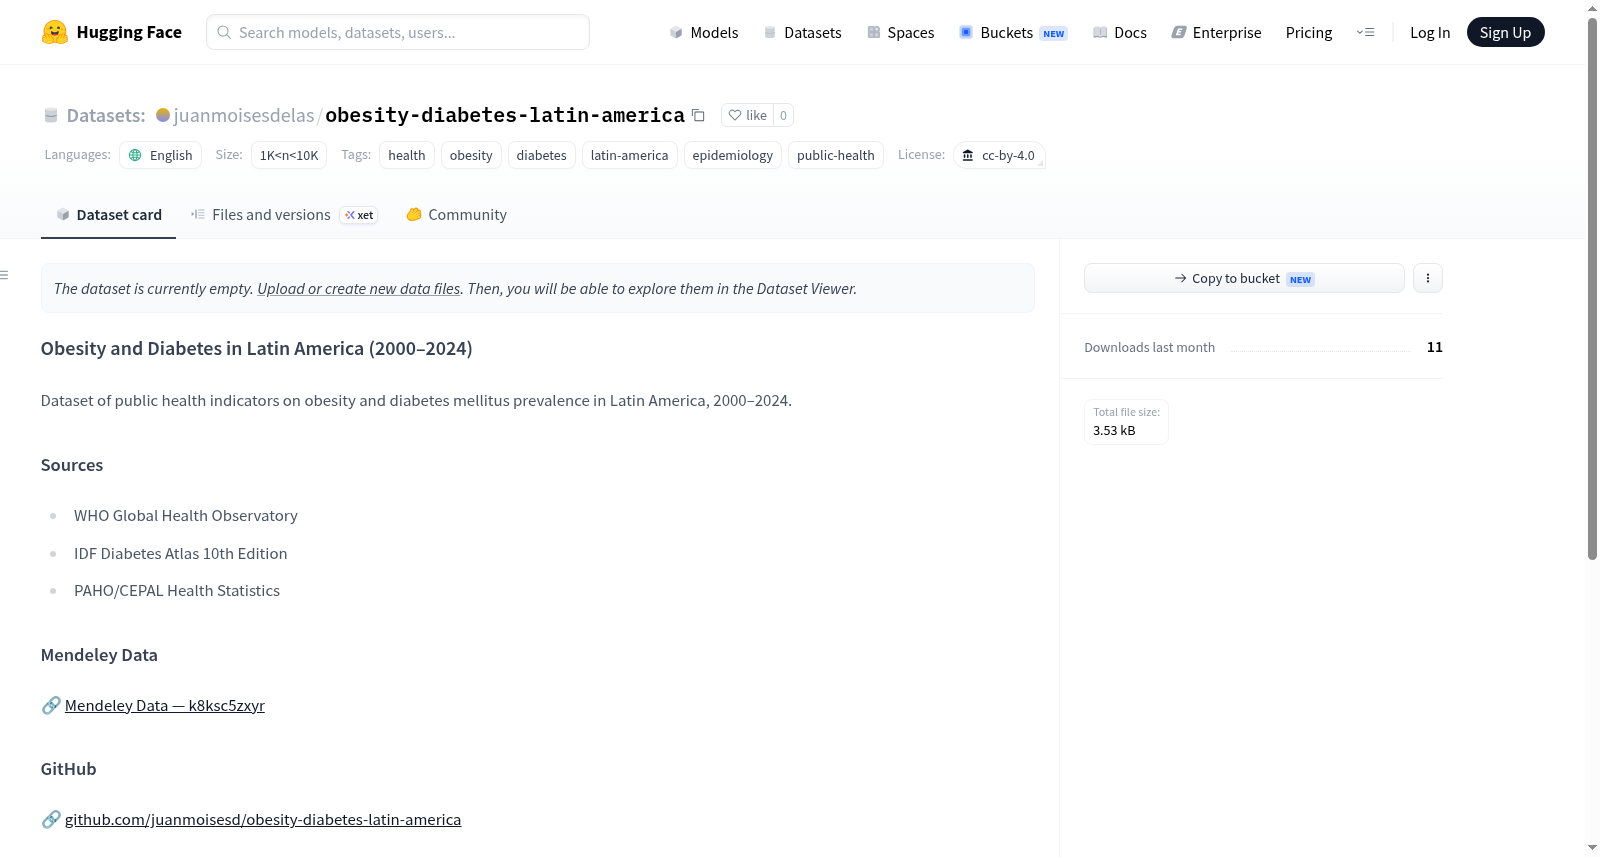Open the Upload or create new data files link
Image resolution: width=1600 pixels, height=857 pixels.
359,288
